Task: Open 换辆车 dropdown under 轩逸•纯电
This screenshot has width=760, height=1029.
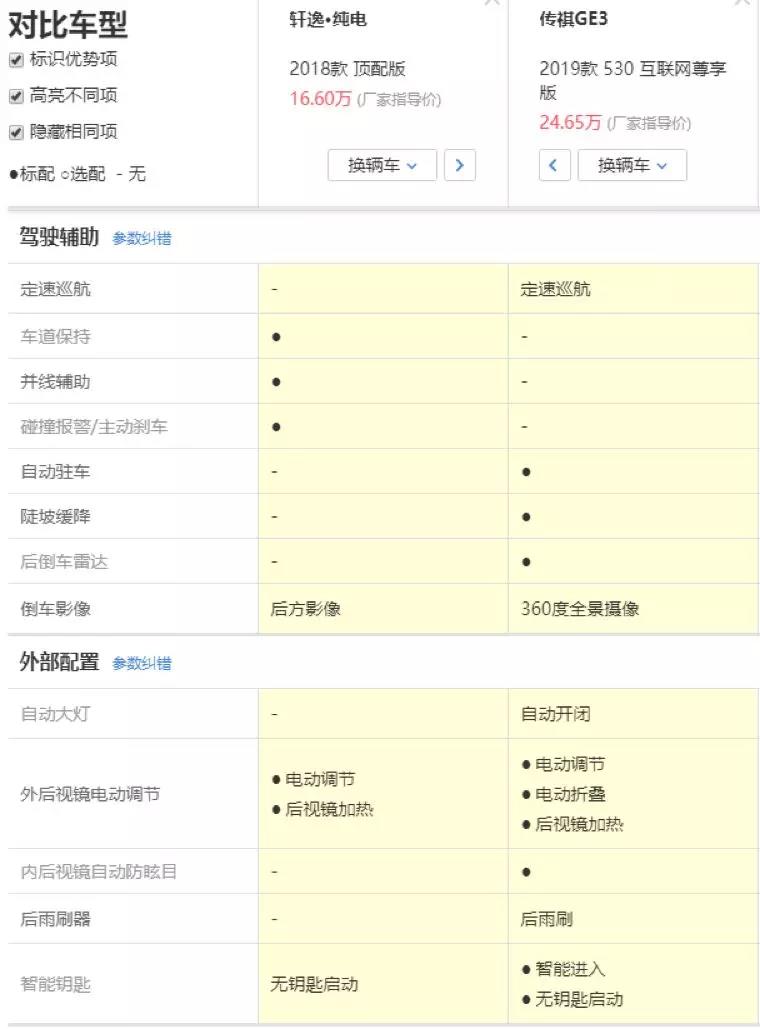Action: click(382, 165)
